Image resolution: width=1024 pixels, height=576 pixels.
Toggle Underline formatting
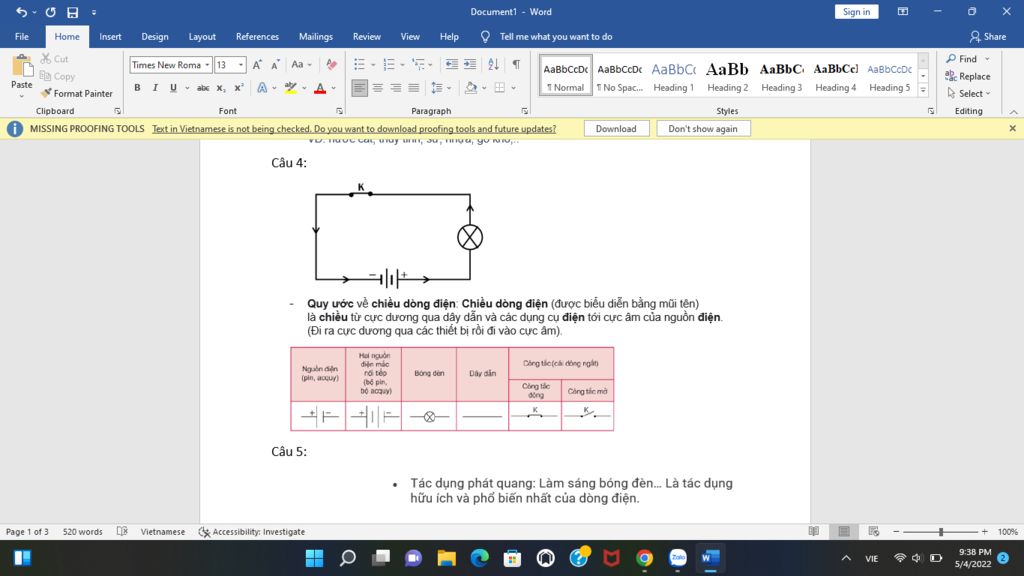point(173,88)
